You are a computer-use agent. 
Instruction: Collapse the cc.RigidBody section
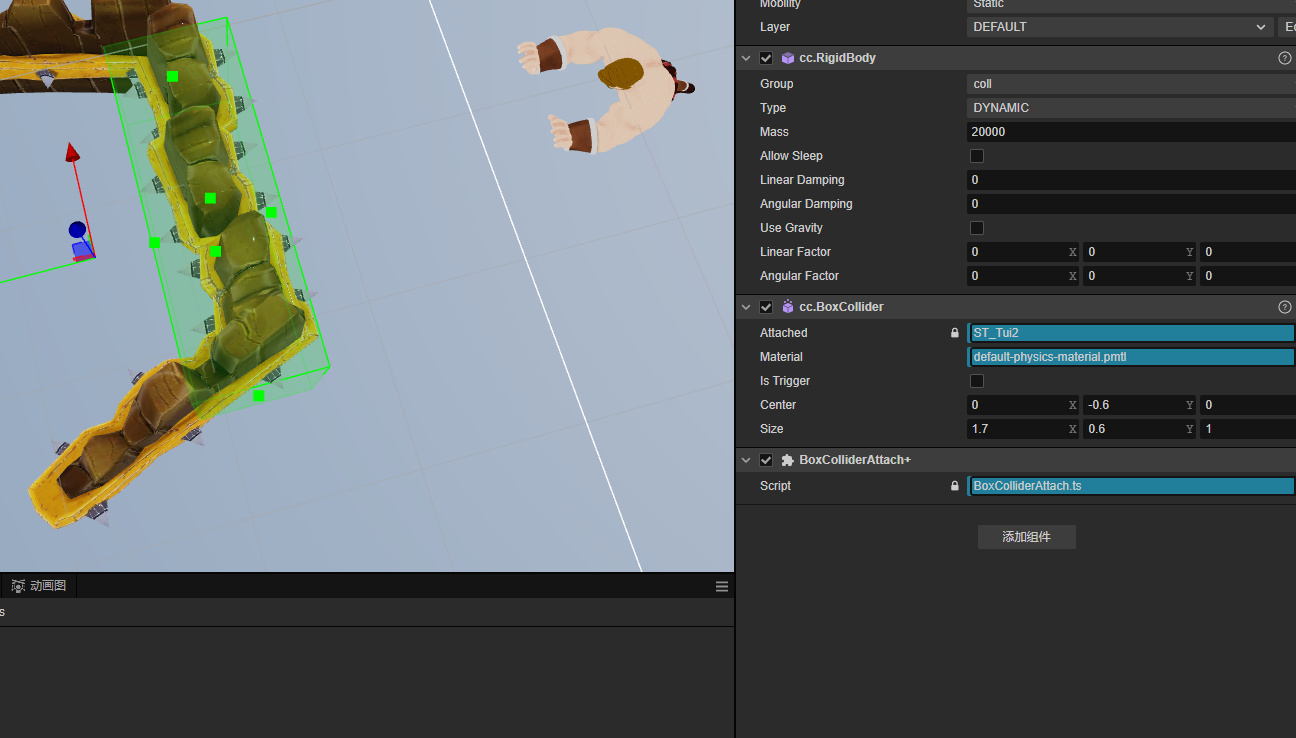pyautogui.click(x=746, y=58)
